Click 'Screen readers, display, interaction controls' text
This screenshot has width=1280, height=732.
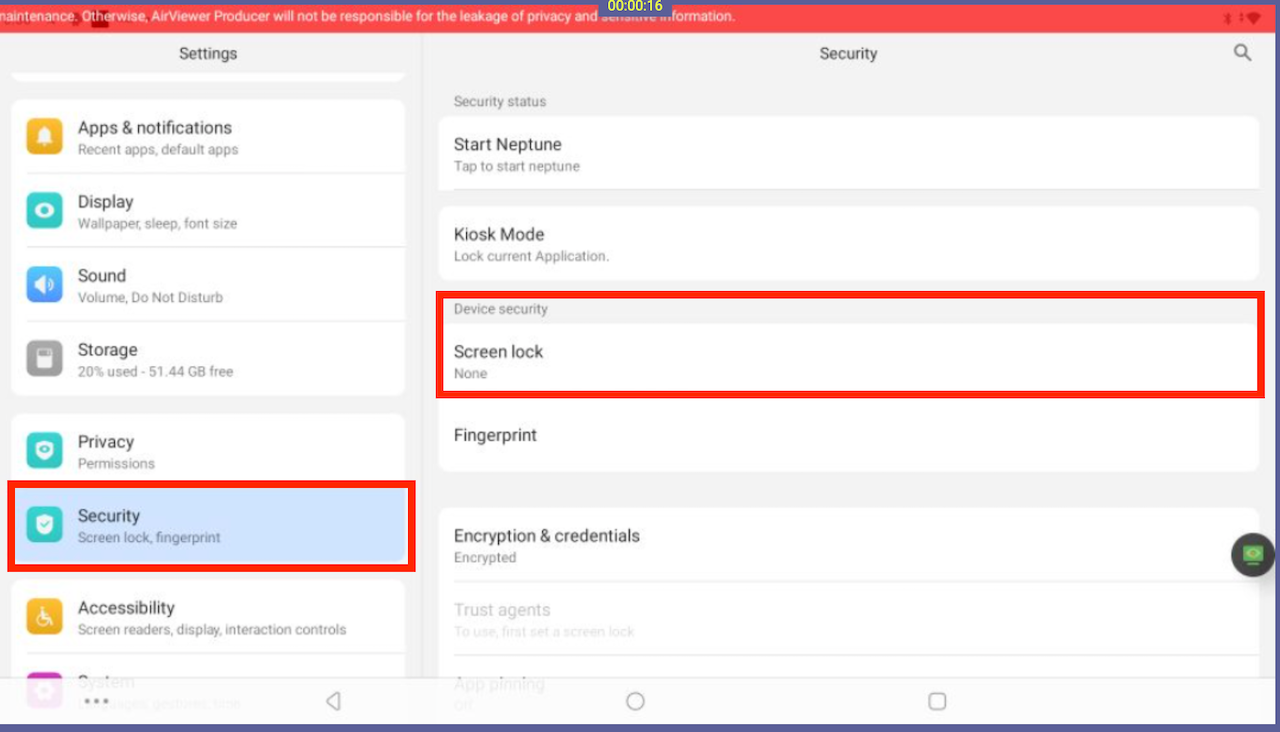(x=212, y=630)
